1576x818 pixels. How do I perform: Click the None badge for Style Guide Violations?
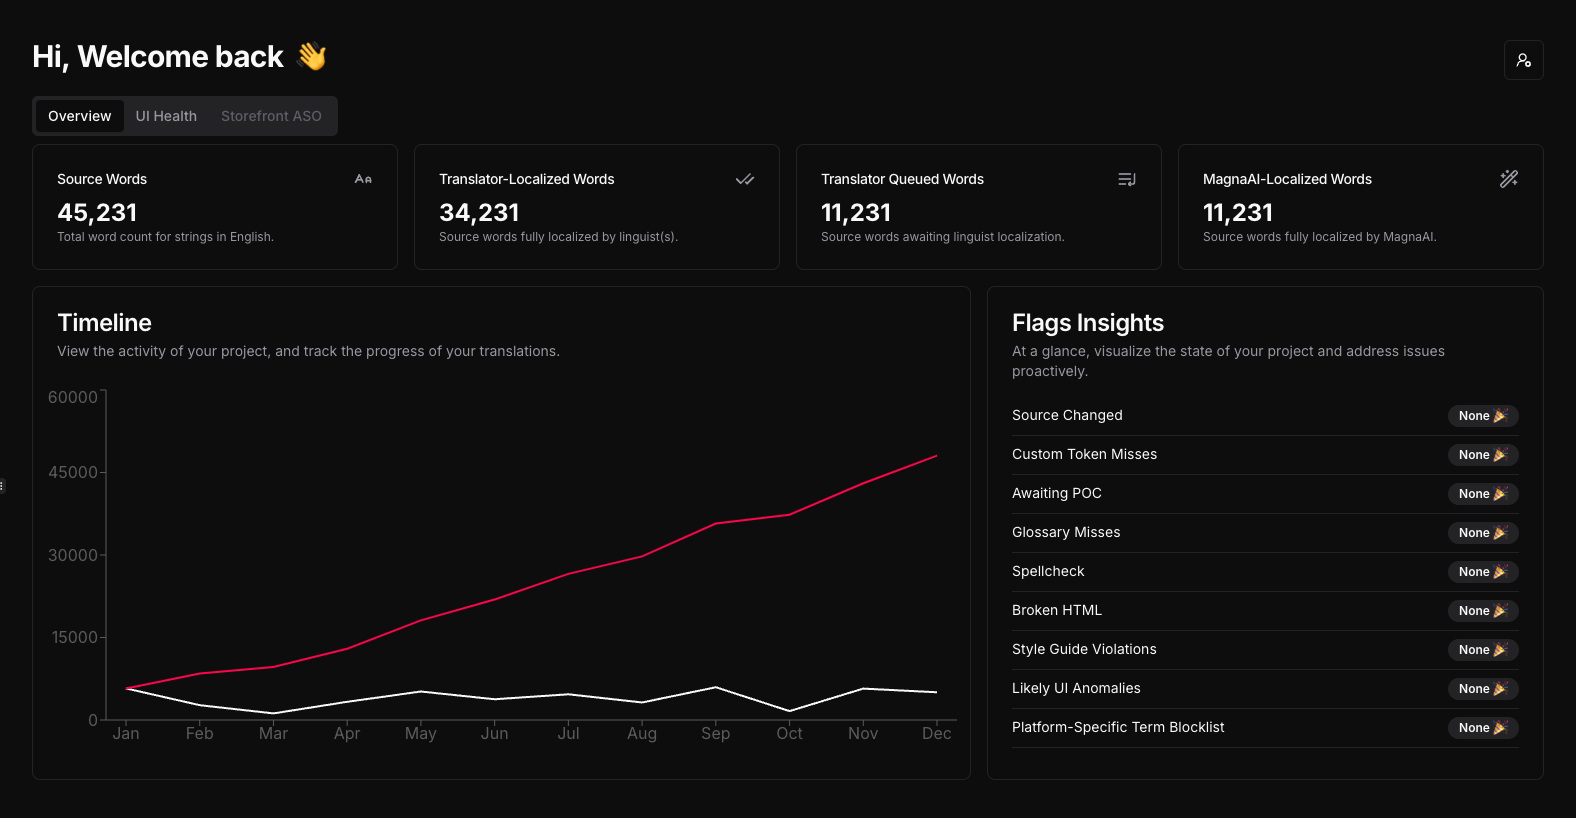pos(1483,650)
